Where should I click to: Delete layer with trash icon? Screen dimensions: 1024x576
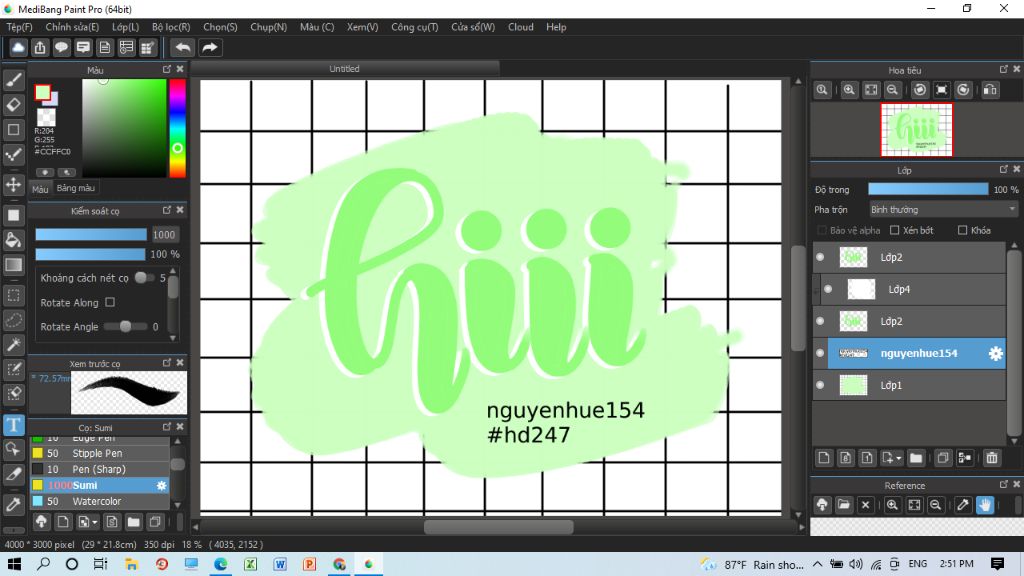pyautogui.click(x=991, y=458)
